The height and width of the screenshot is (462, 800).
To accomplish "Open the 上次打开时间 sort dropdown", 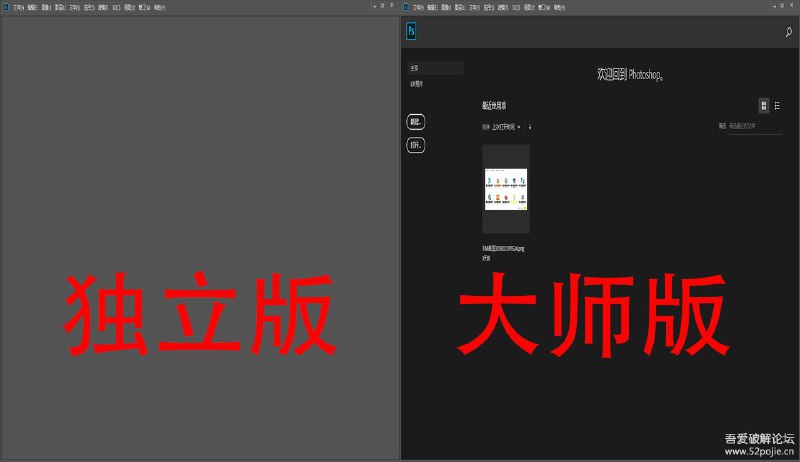I will (x=506, y=127).
